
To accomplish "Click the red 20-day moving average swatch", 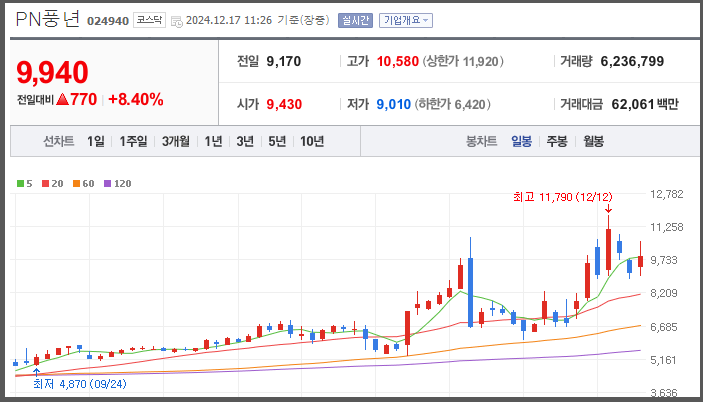I will 45,183.
